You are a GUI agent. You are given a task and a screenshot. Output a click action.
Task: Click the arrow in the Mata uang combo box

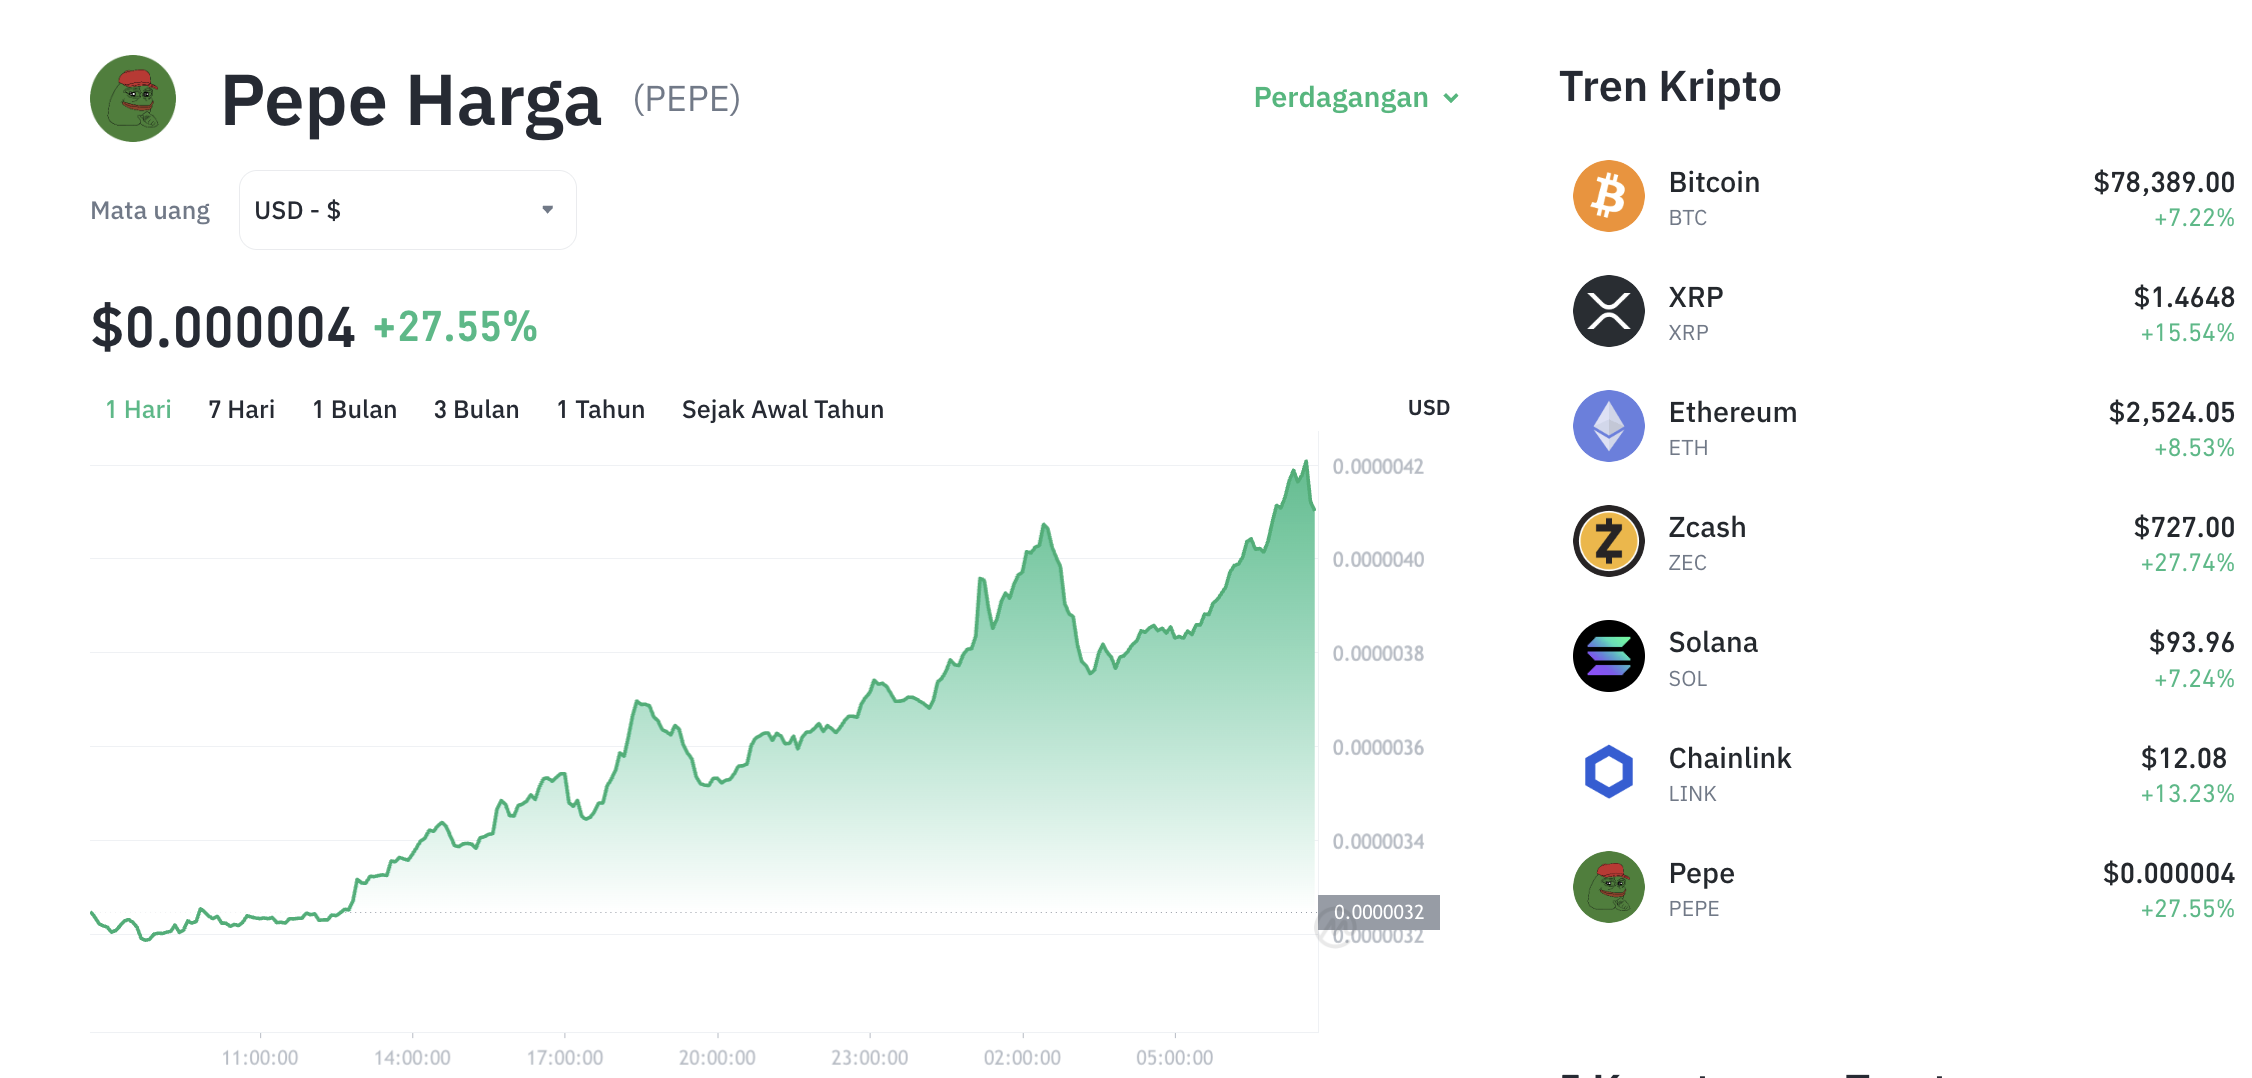point(547,210)
